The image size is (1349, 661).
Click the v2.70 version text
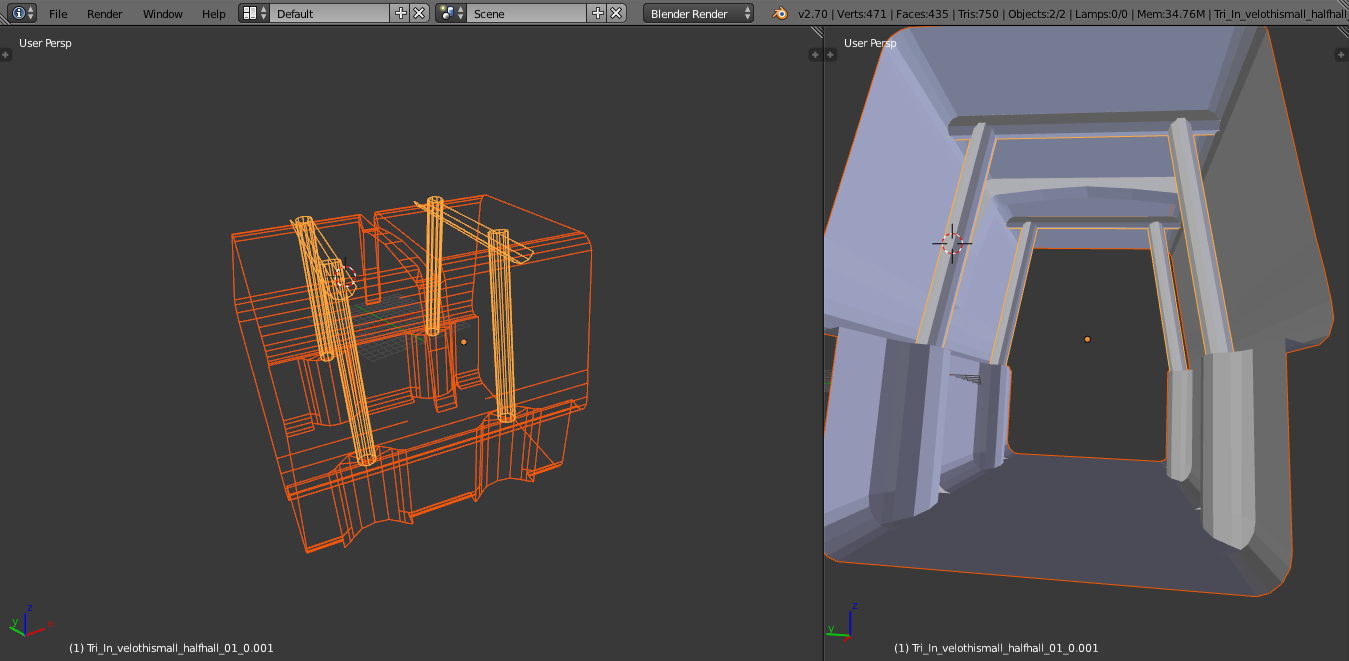(x=812, y=14)
